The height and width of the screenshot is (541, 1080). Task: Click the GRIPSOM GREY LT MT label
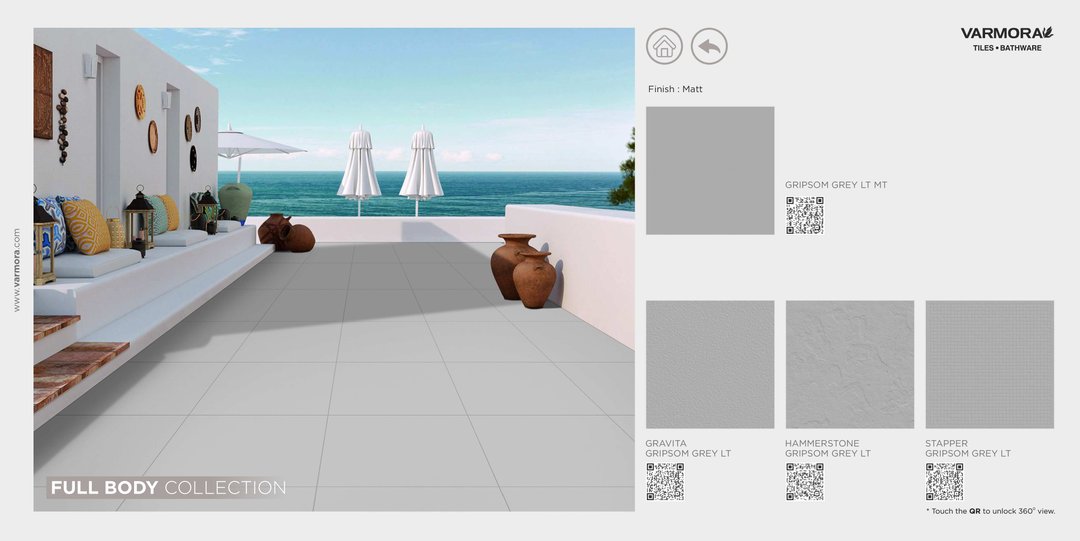click(836, 185)
